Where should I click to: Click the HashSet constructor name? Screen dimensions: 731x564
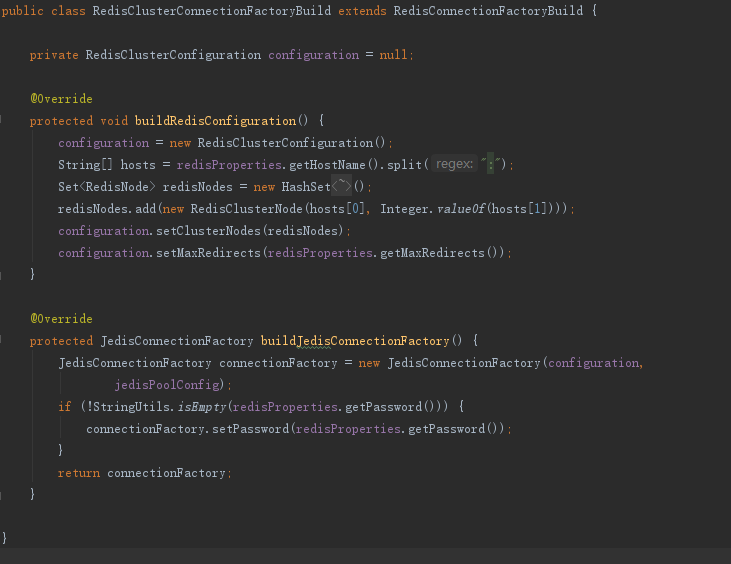[306, 187]
